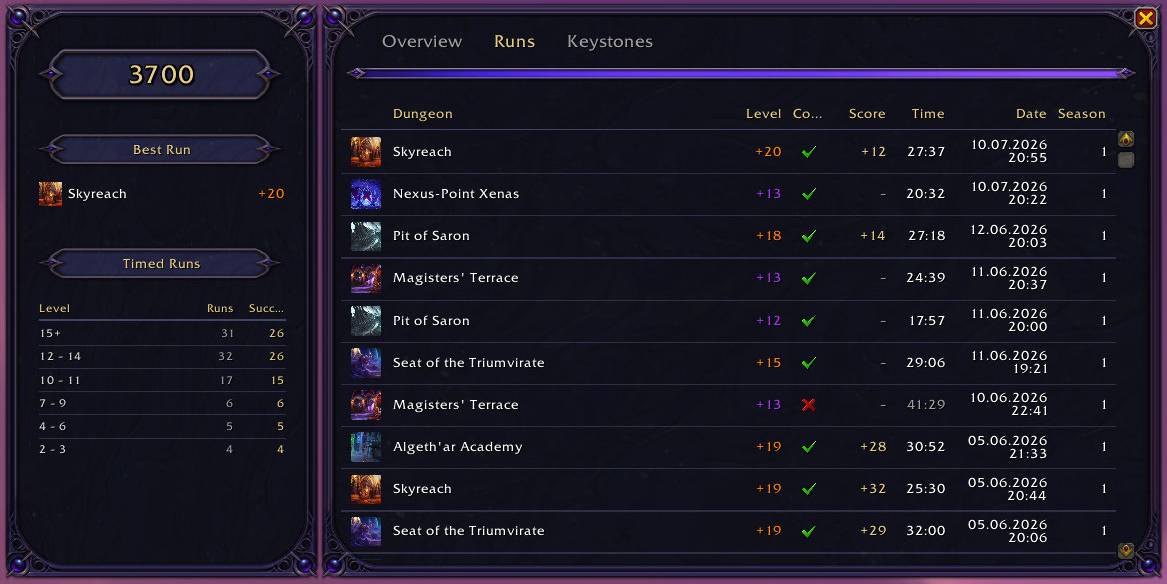
Task: Close the runs window with X button
Action: tap(1145, 18)
